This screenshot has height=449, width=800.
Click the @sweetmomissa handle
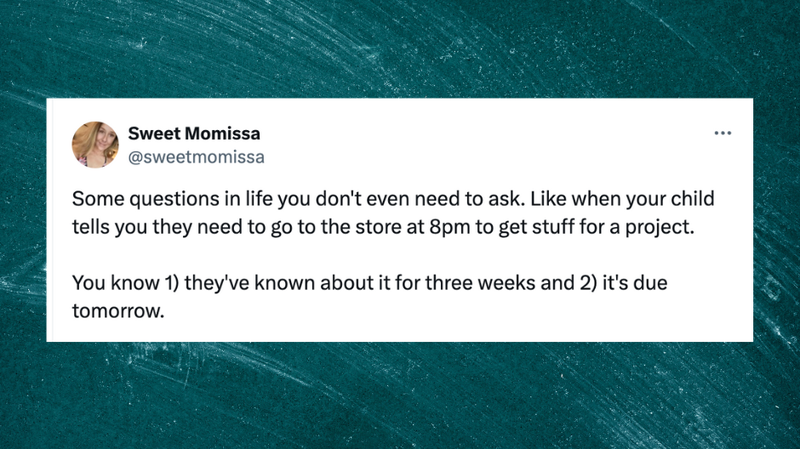(x=196, y=156)
